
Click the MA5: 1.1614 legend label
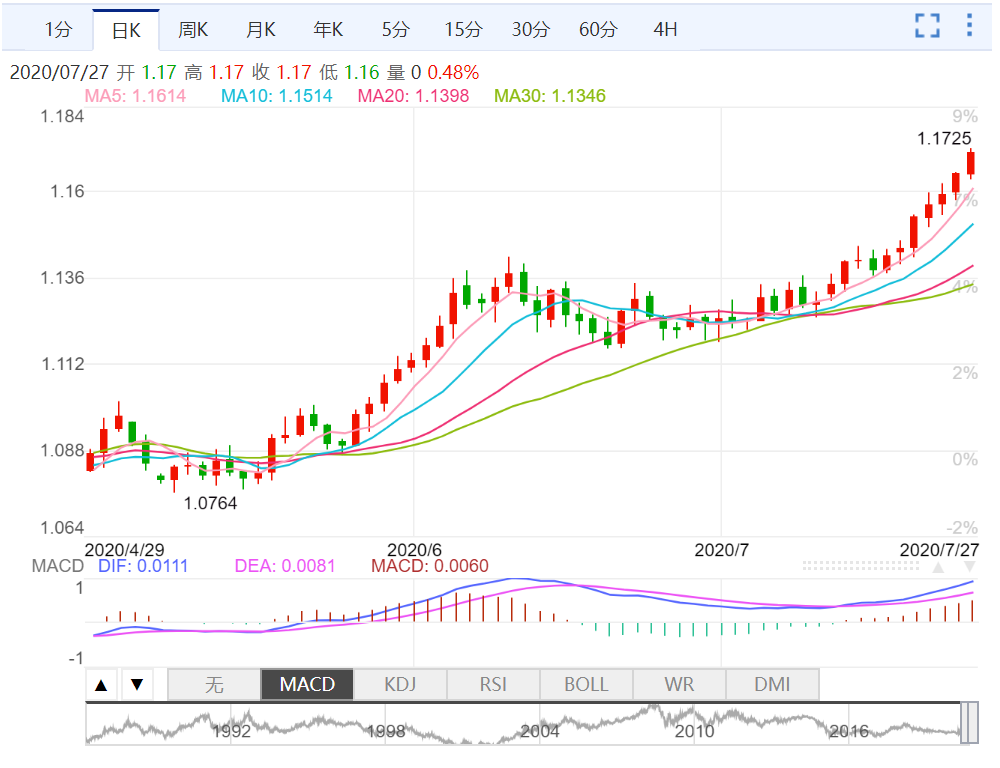(x=135, y=96)
